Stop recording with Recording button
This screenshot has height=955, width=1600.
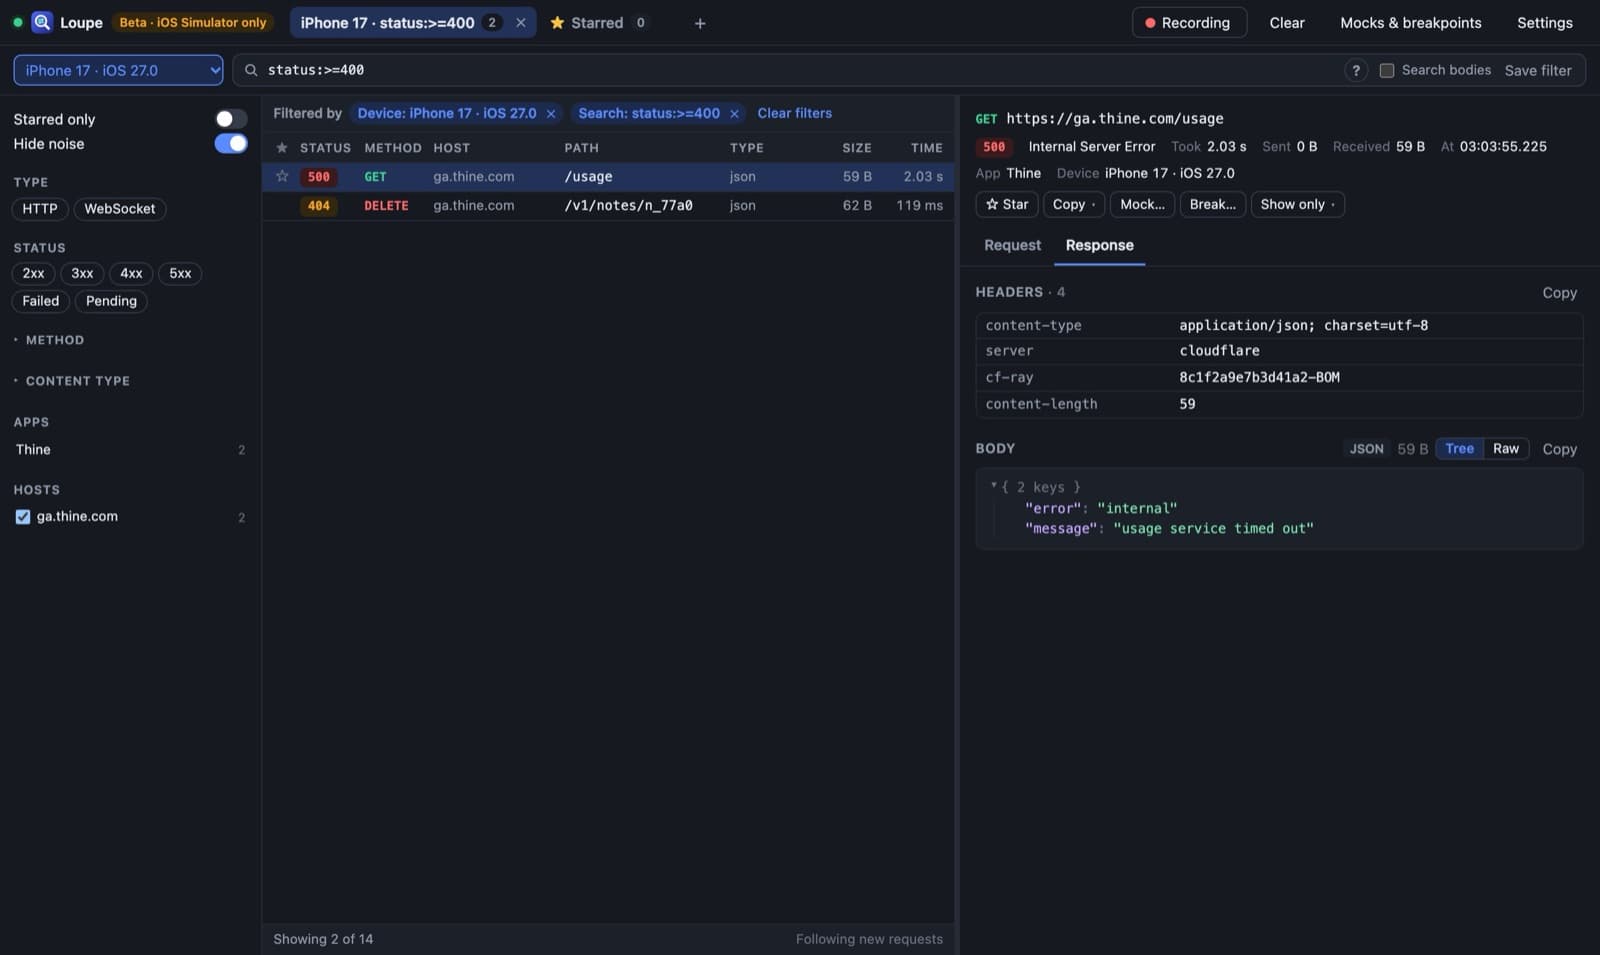coord(1189,22)
